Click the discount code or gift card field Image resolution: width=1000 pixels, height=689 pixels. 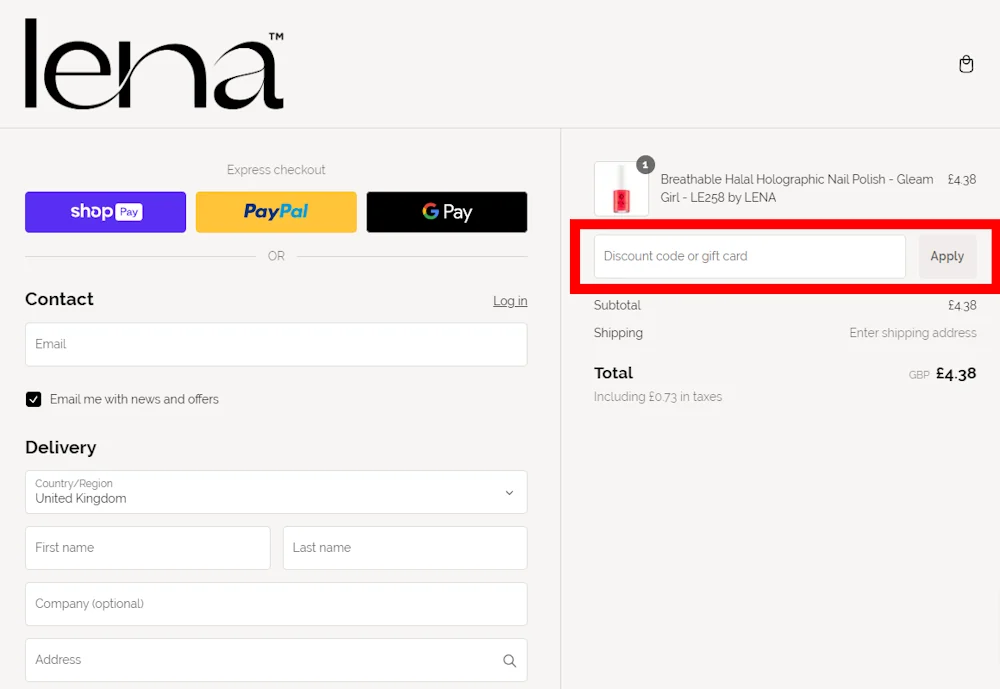[x=749, y=256]
